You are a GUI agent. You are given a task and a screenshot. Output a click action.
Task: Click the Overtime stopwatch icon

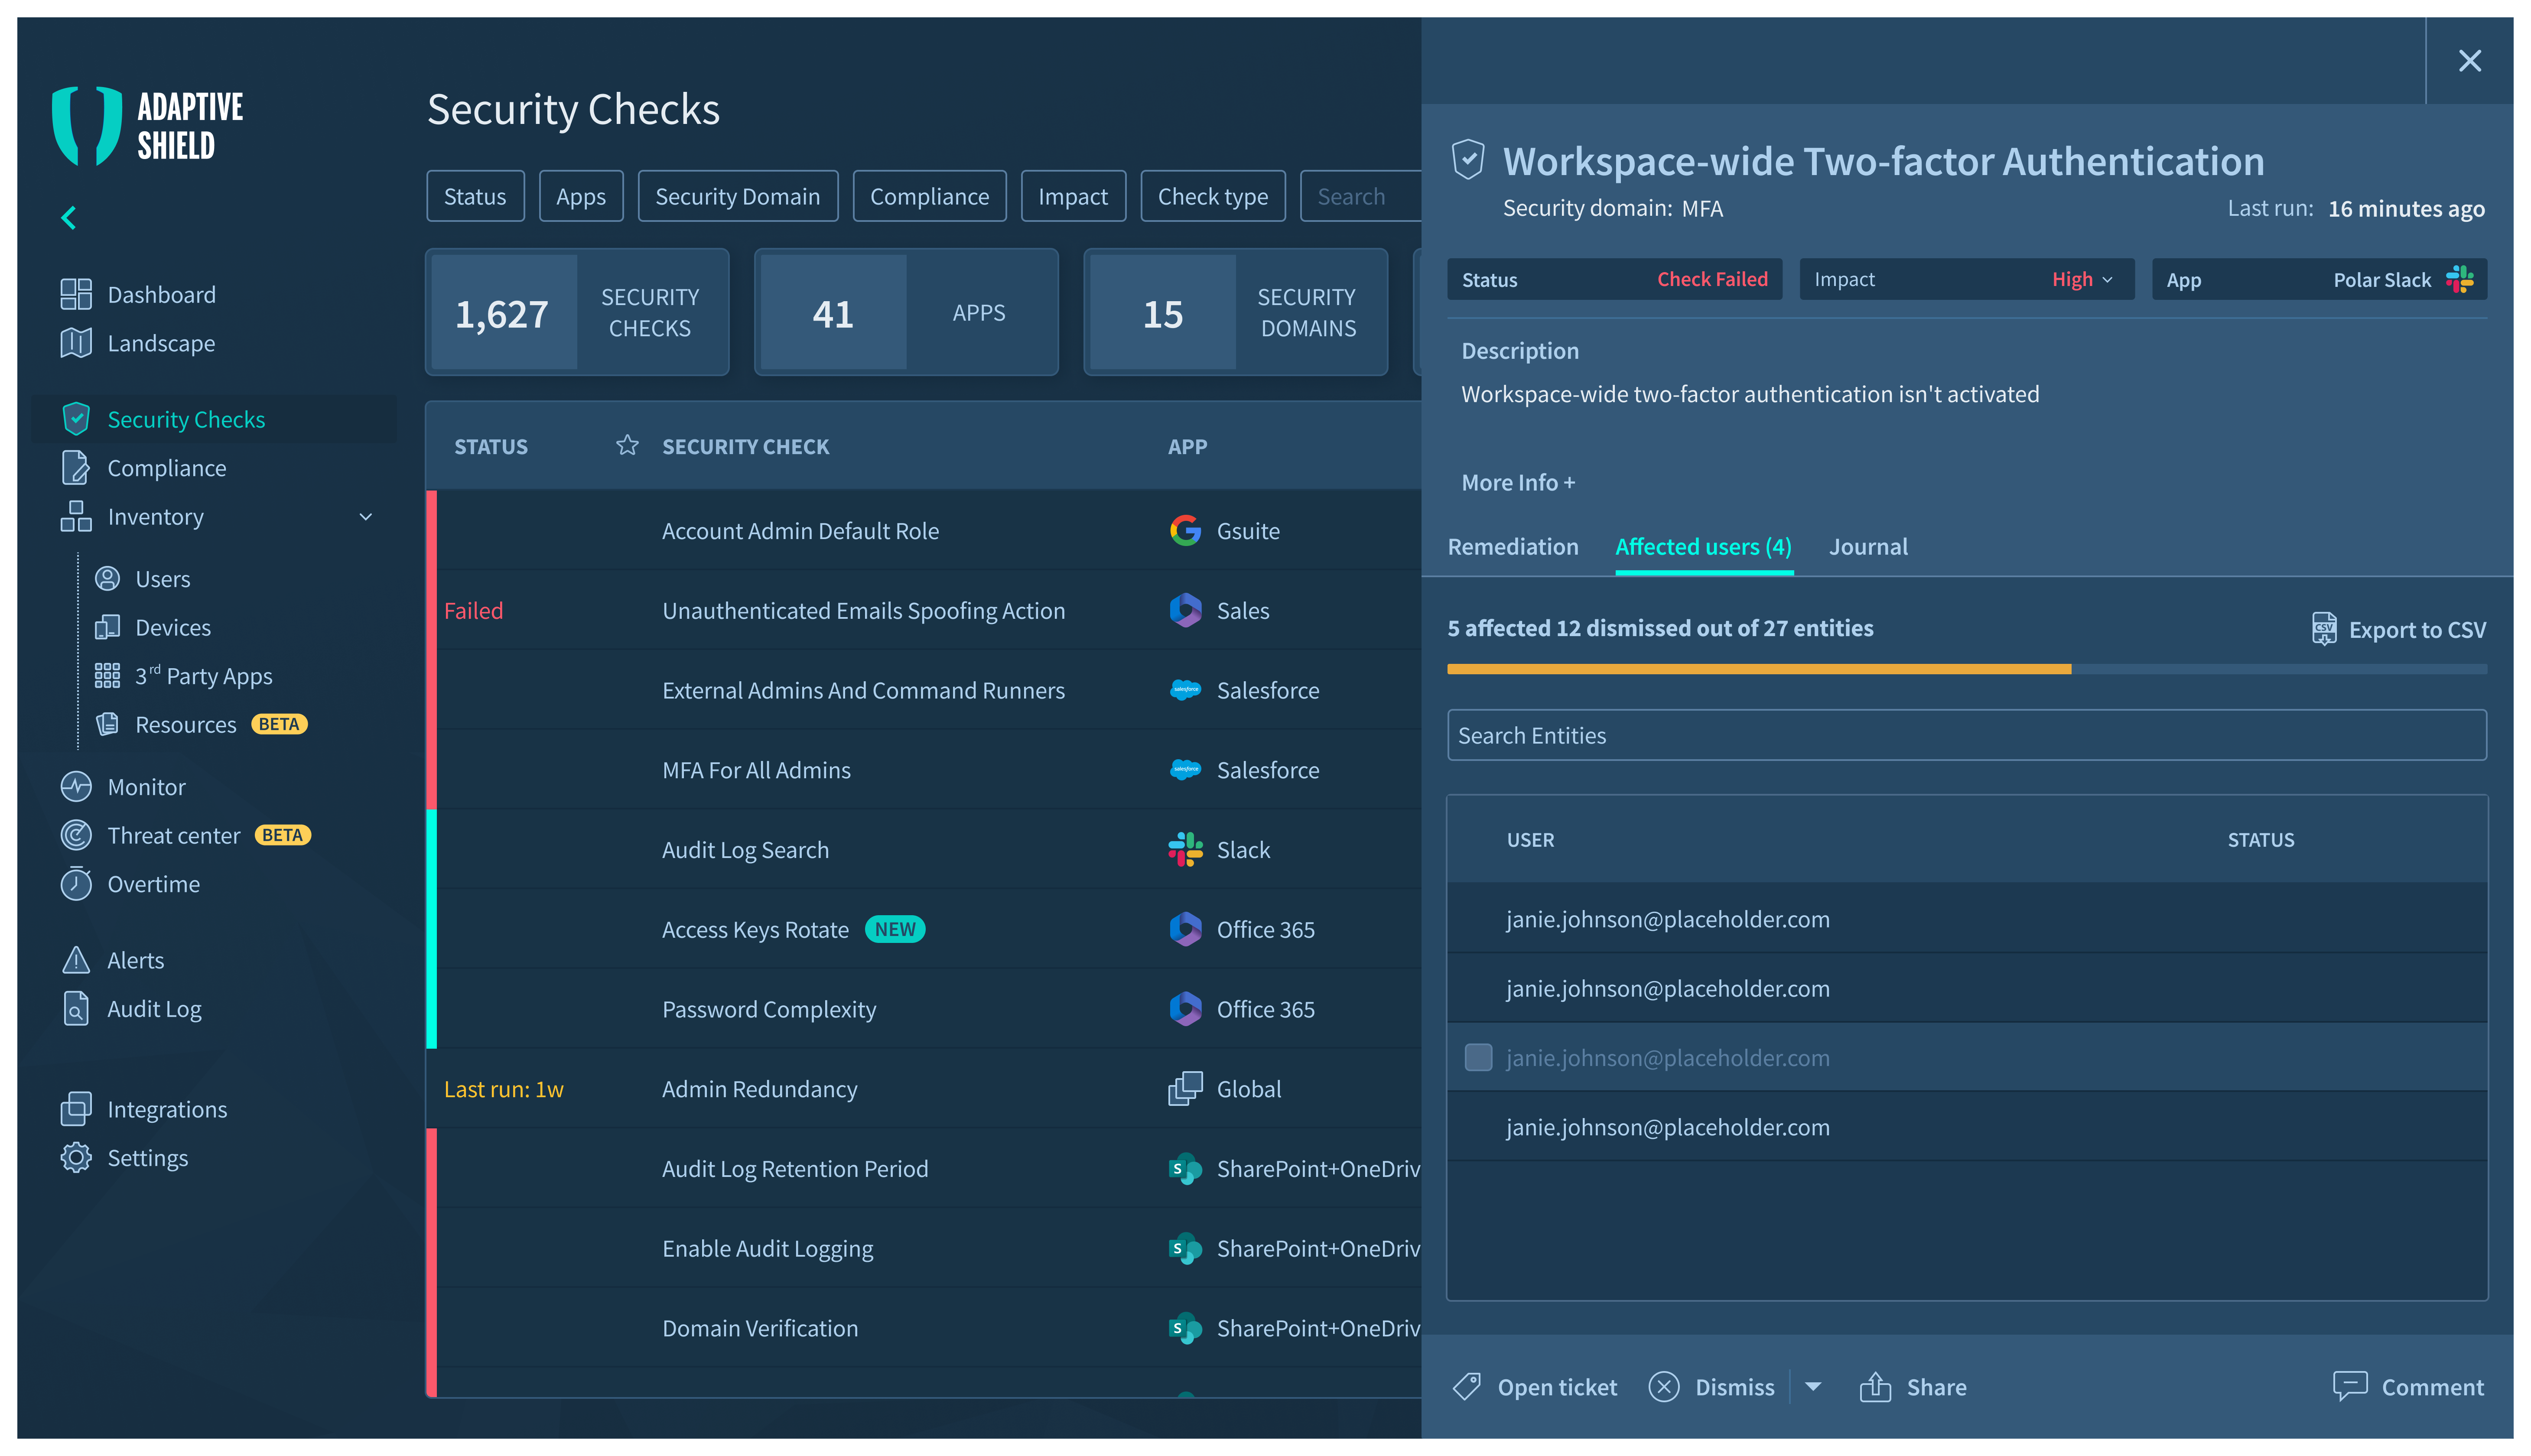point(76,884)
